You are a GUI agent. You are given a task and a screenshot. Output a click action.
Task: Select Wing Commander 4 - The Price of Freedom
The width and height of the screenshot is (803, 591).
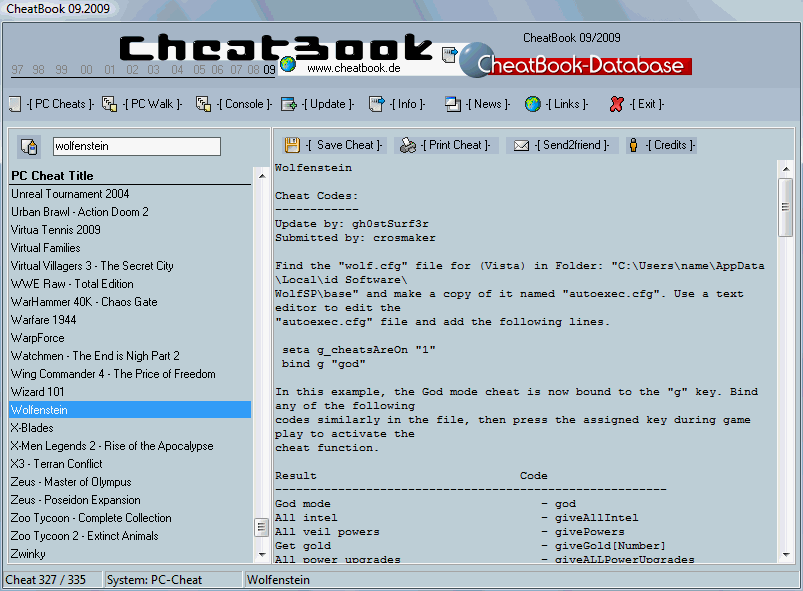point(131,374)
